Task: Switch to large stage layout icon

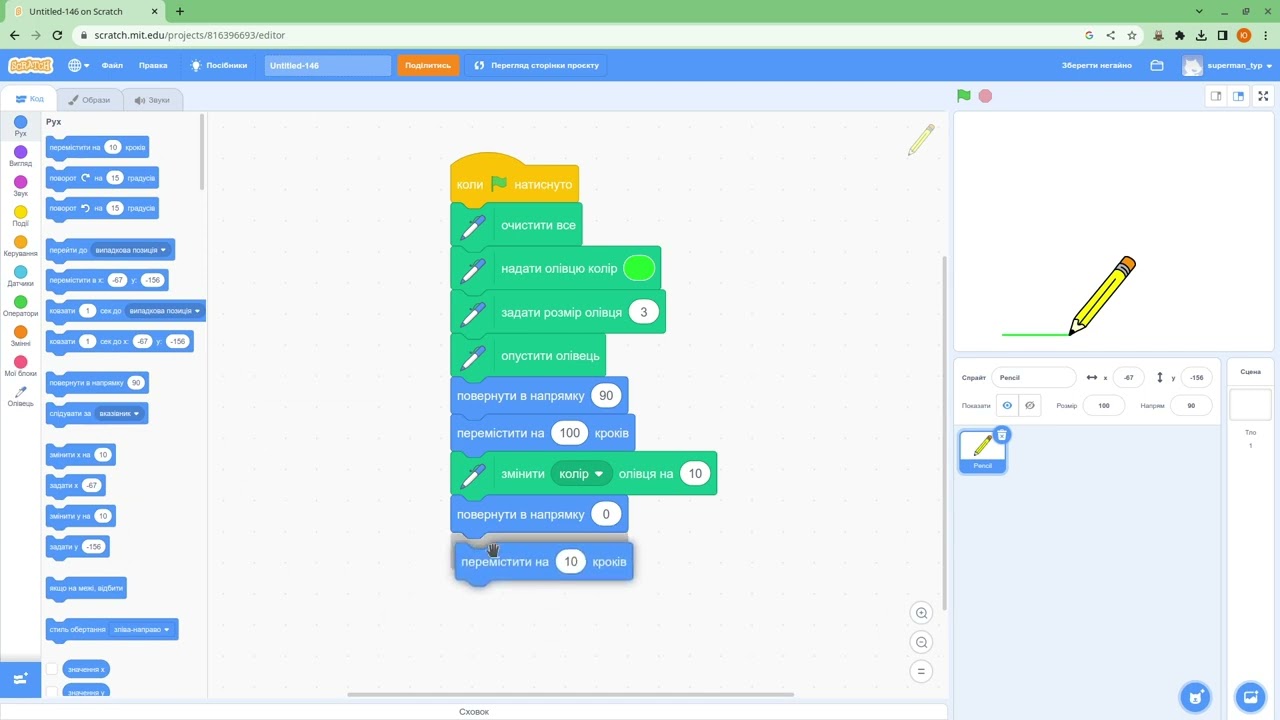Action: 1238,96
